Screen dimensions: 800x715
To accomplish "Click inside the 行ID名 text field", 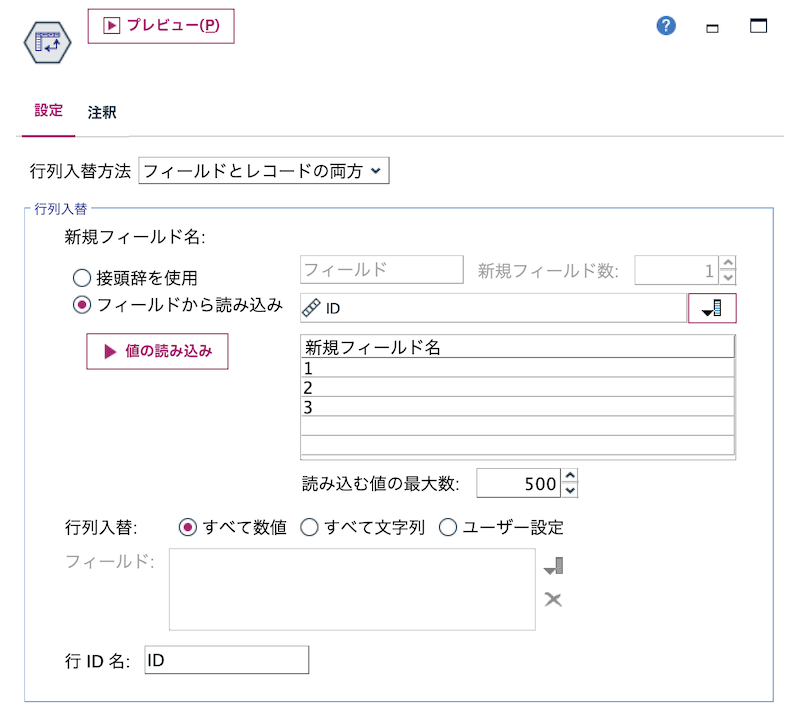I will pos(225,660).
